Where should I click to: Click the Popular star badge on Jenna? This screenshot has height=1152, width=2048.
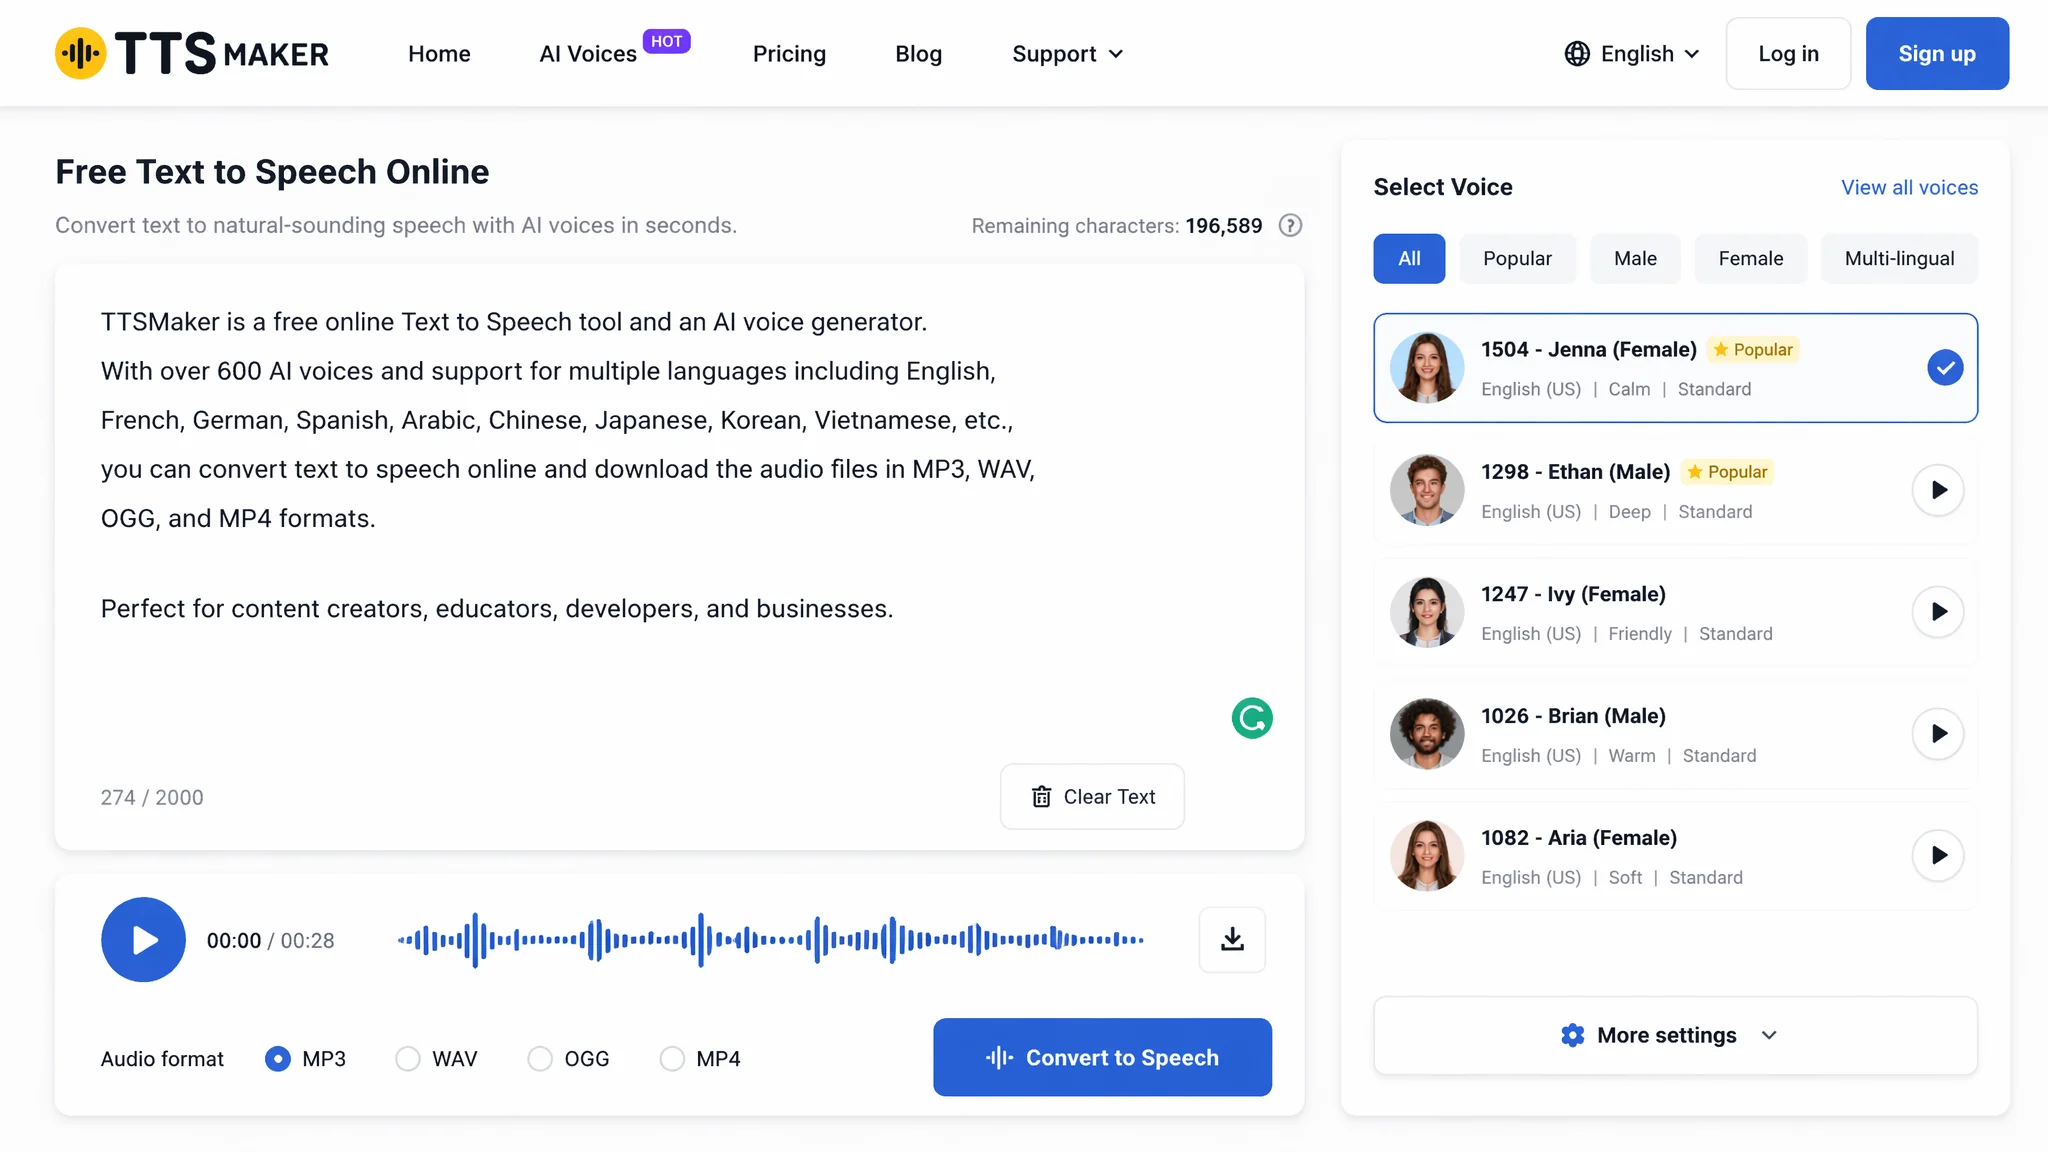(x=1753, y=350)
